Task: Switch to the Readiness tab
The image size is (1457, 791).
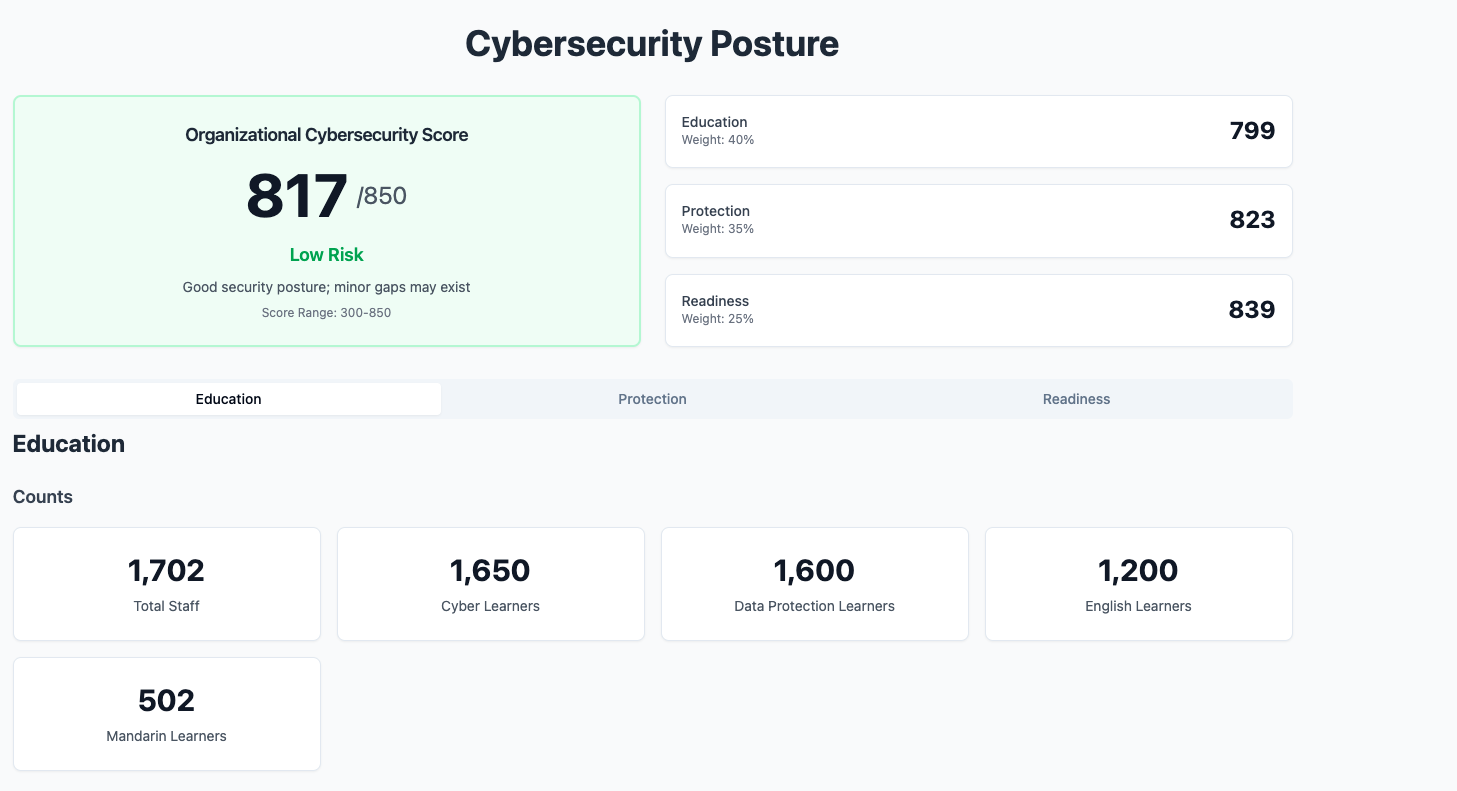Action: coord(1076,399)
